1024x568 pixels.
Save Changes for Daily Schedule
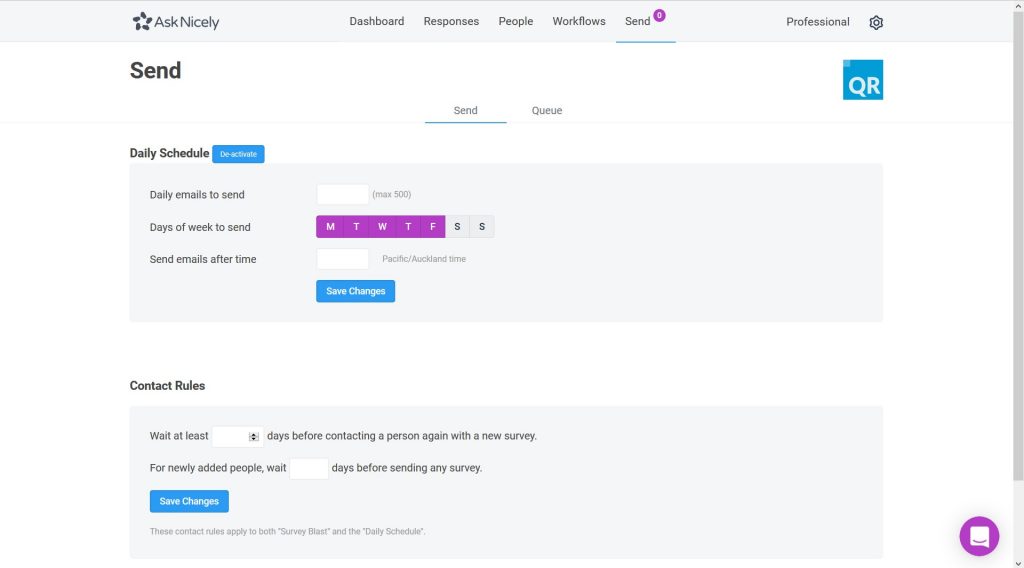355,291
